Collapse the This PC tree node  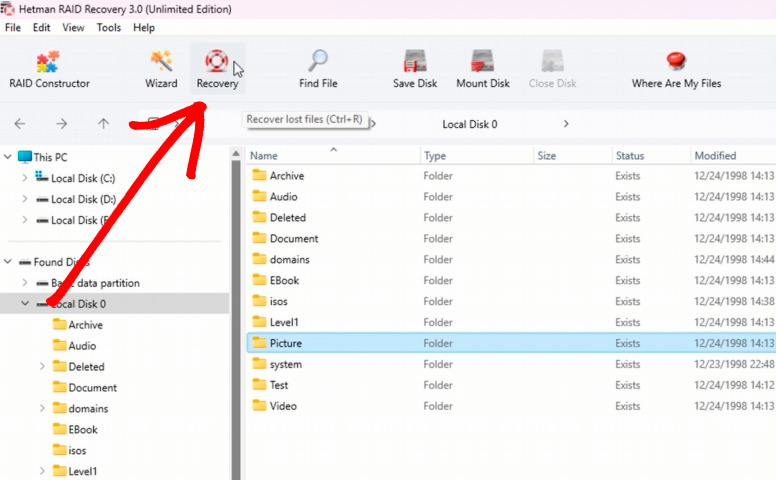point(8,157)
